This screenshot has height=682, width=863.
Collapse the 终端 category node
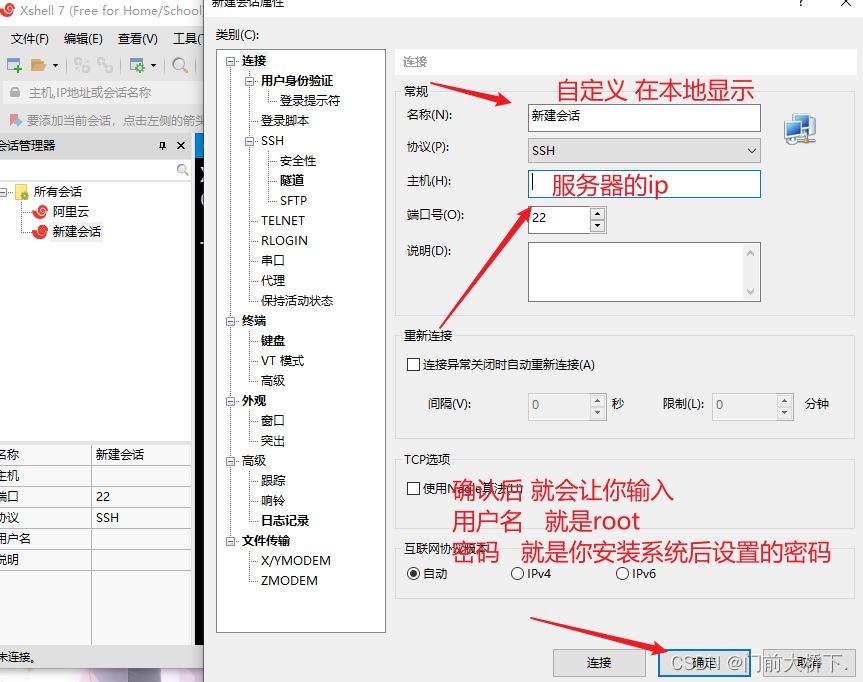pos(230,321)
